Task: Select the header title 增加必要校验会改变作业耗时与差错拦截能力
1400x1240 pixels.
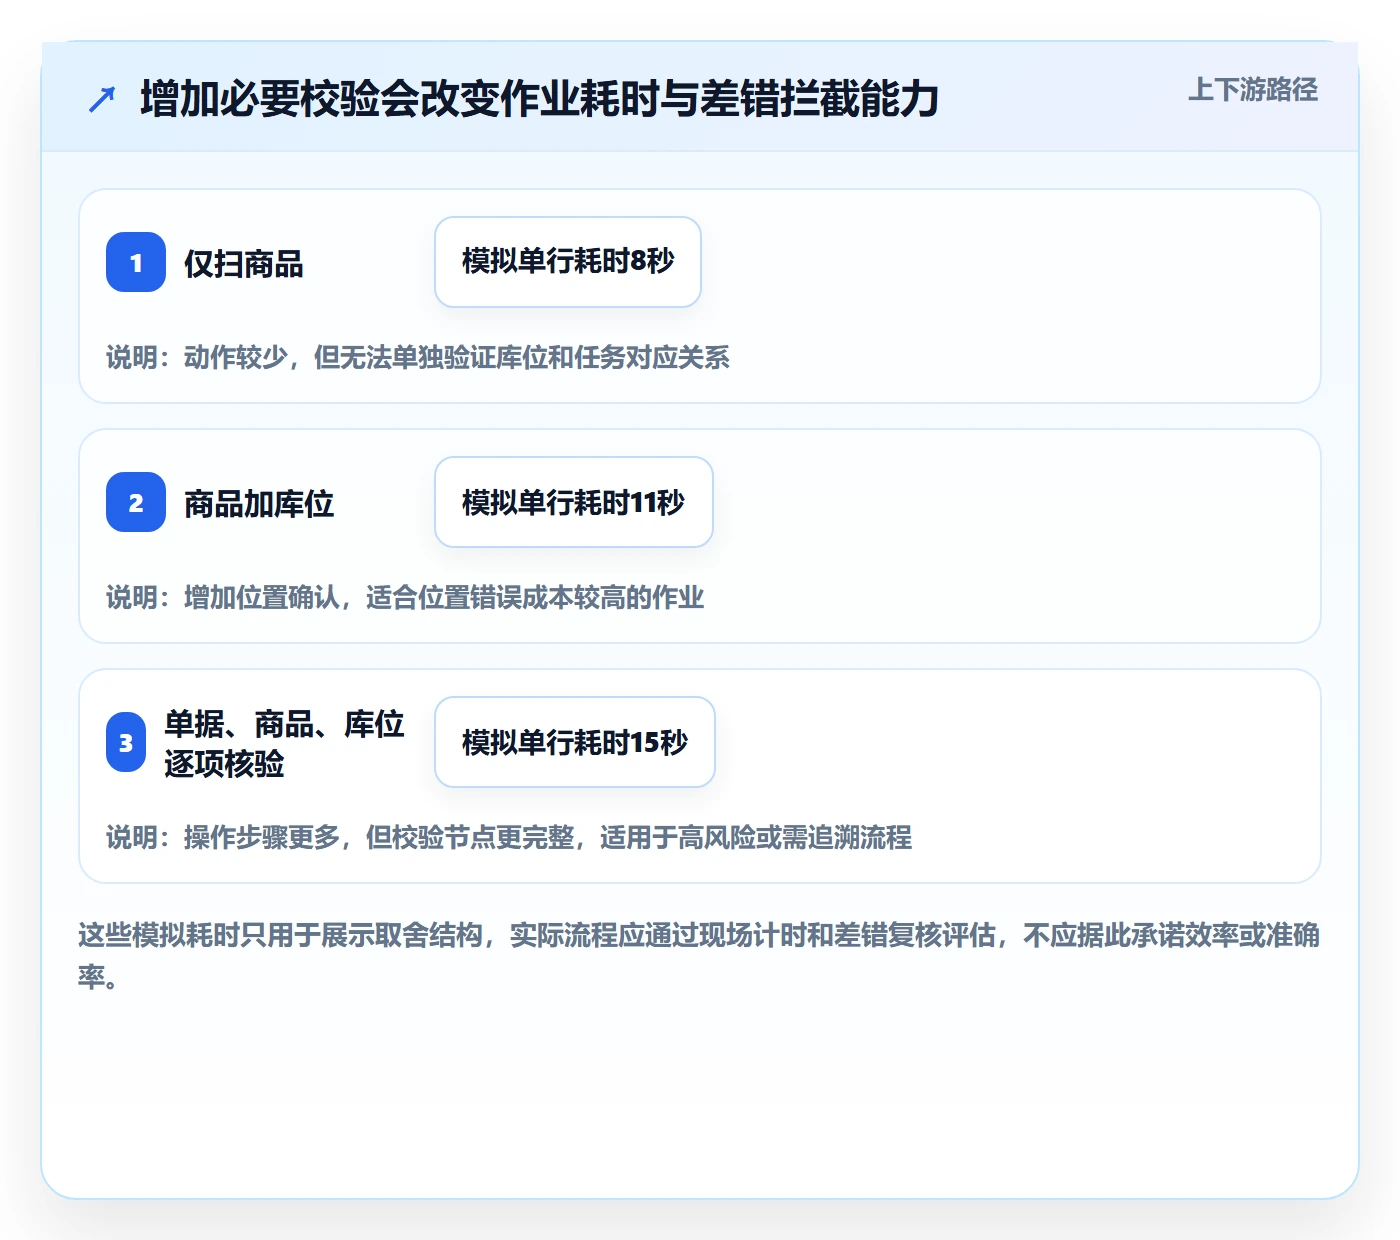Action: [540, 99]
